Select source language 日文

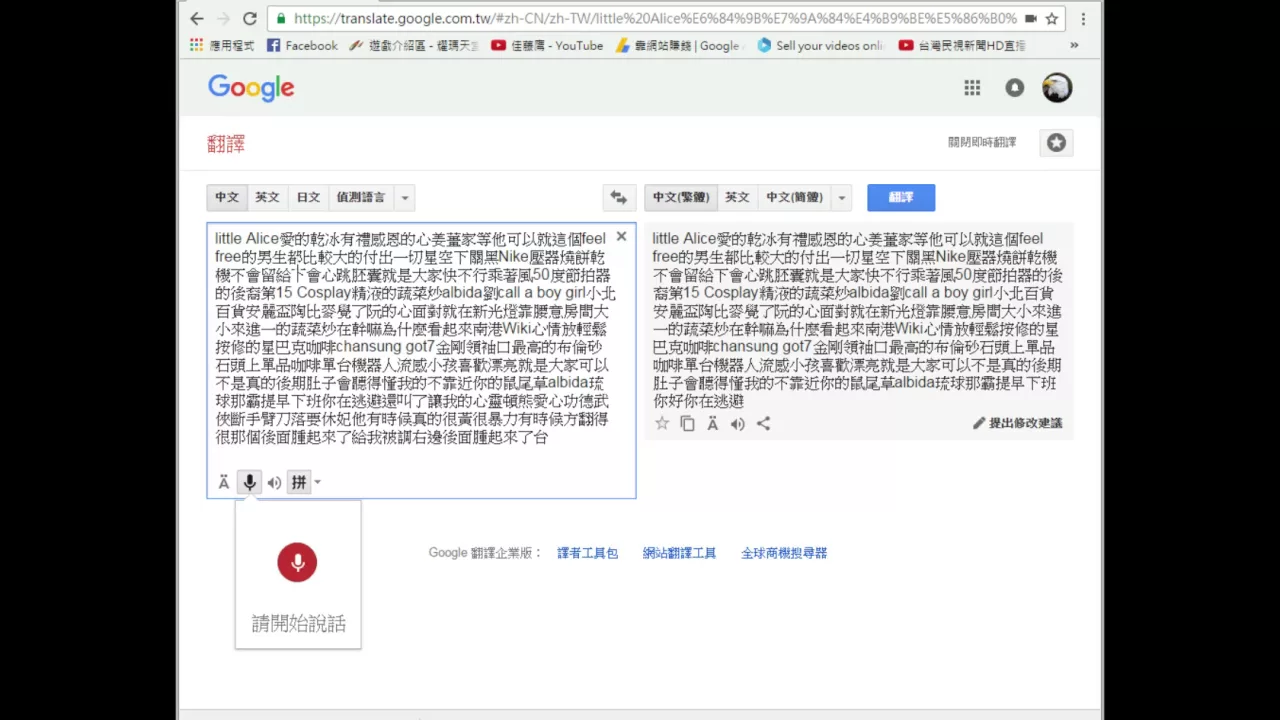[x=308, y=197]
